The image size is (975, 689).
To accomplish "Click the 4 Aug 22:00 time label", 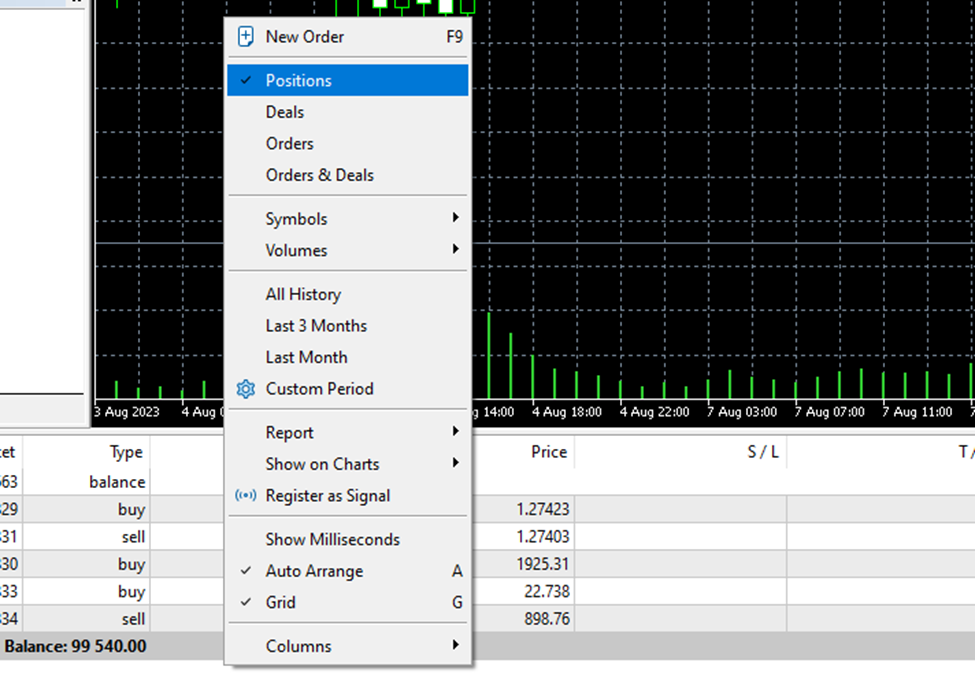I will click(654, 412).
